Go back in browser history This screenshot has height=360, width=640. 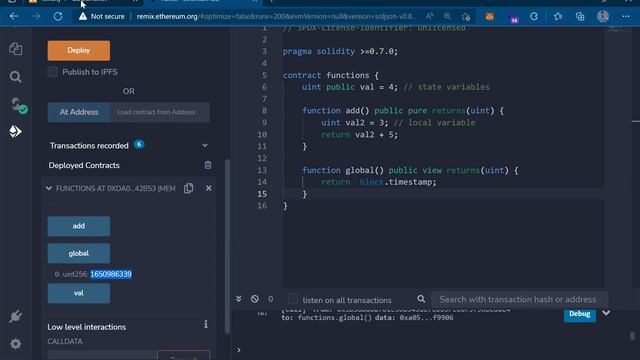[13, 16]
